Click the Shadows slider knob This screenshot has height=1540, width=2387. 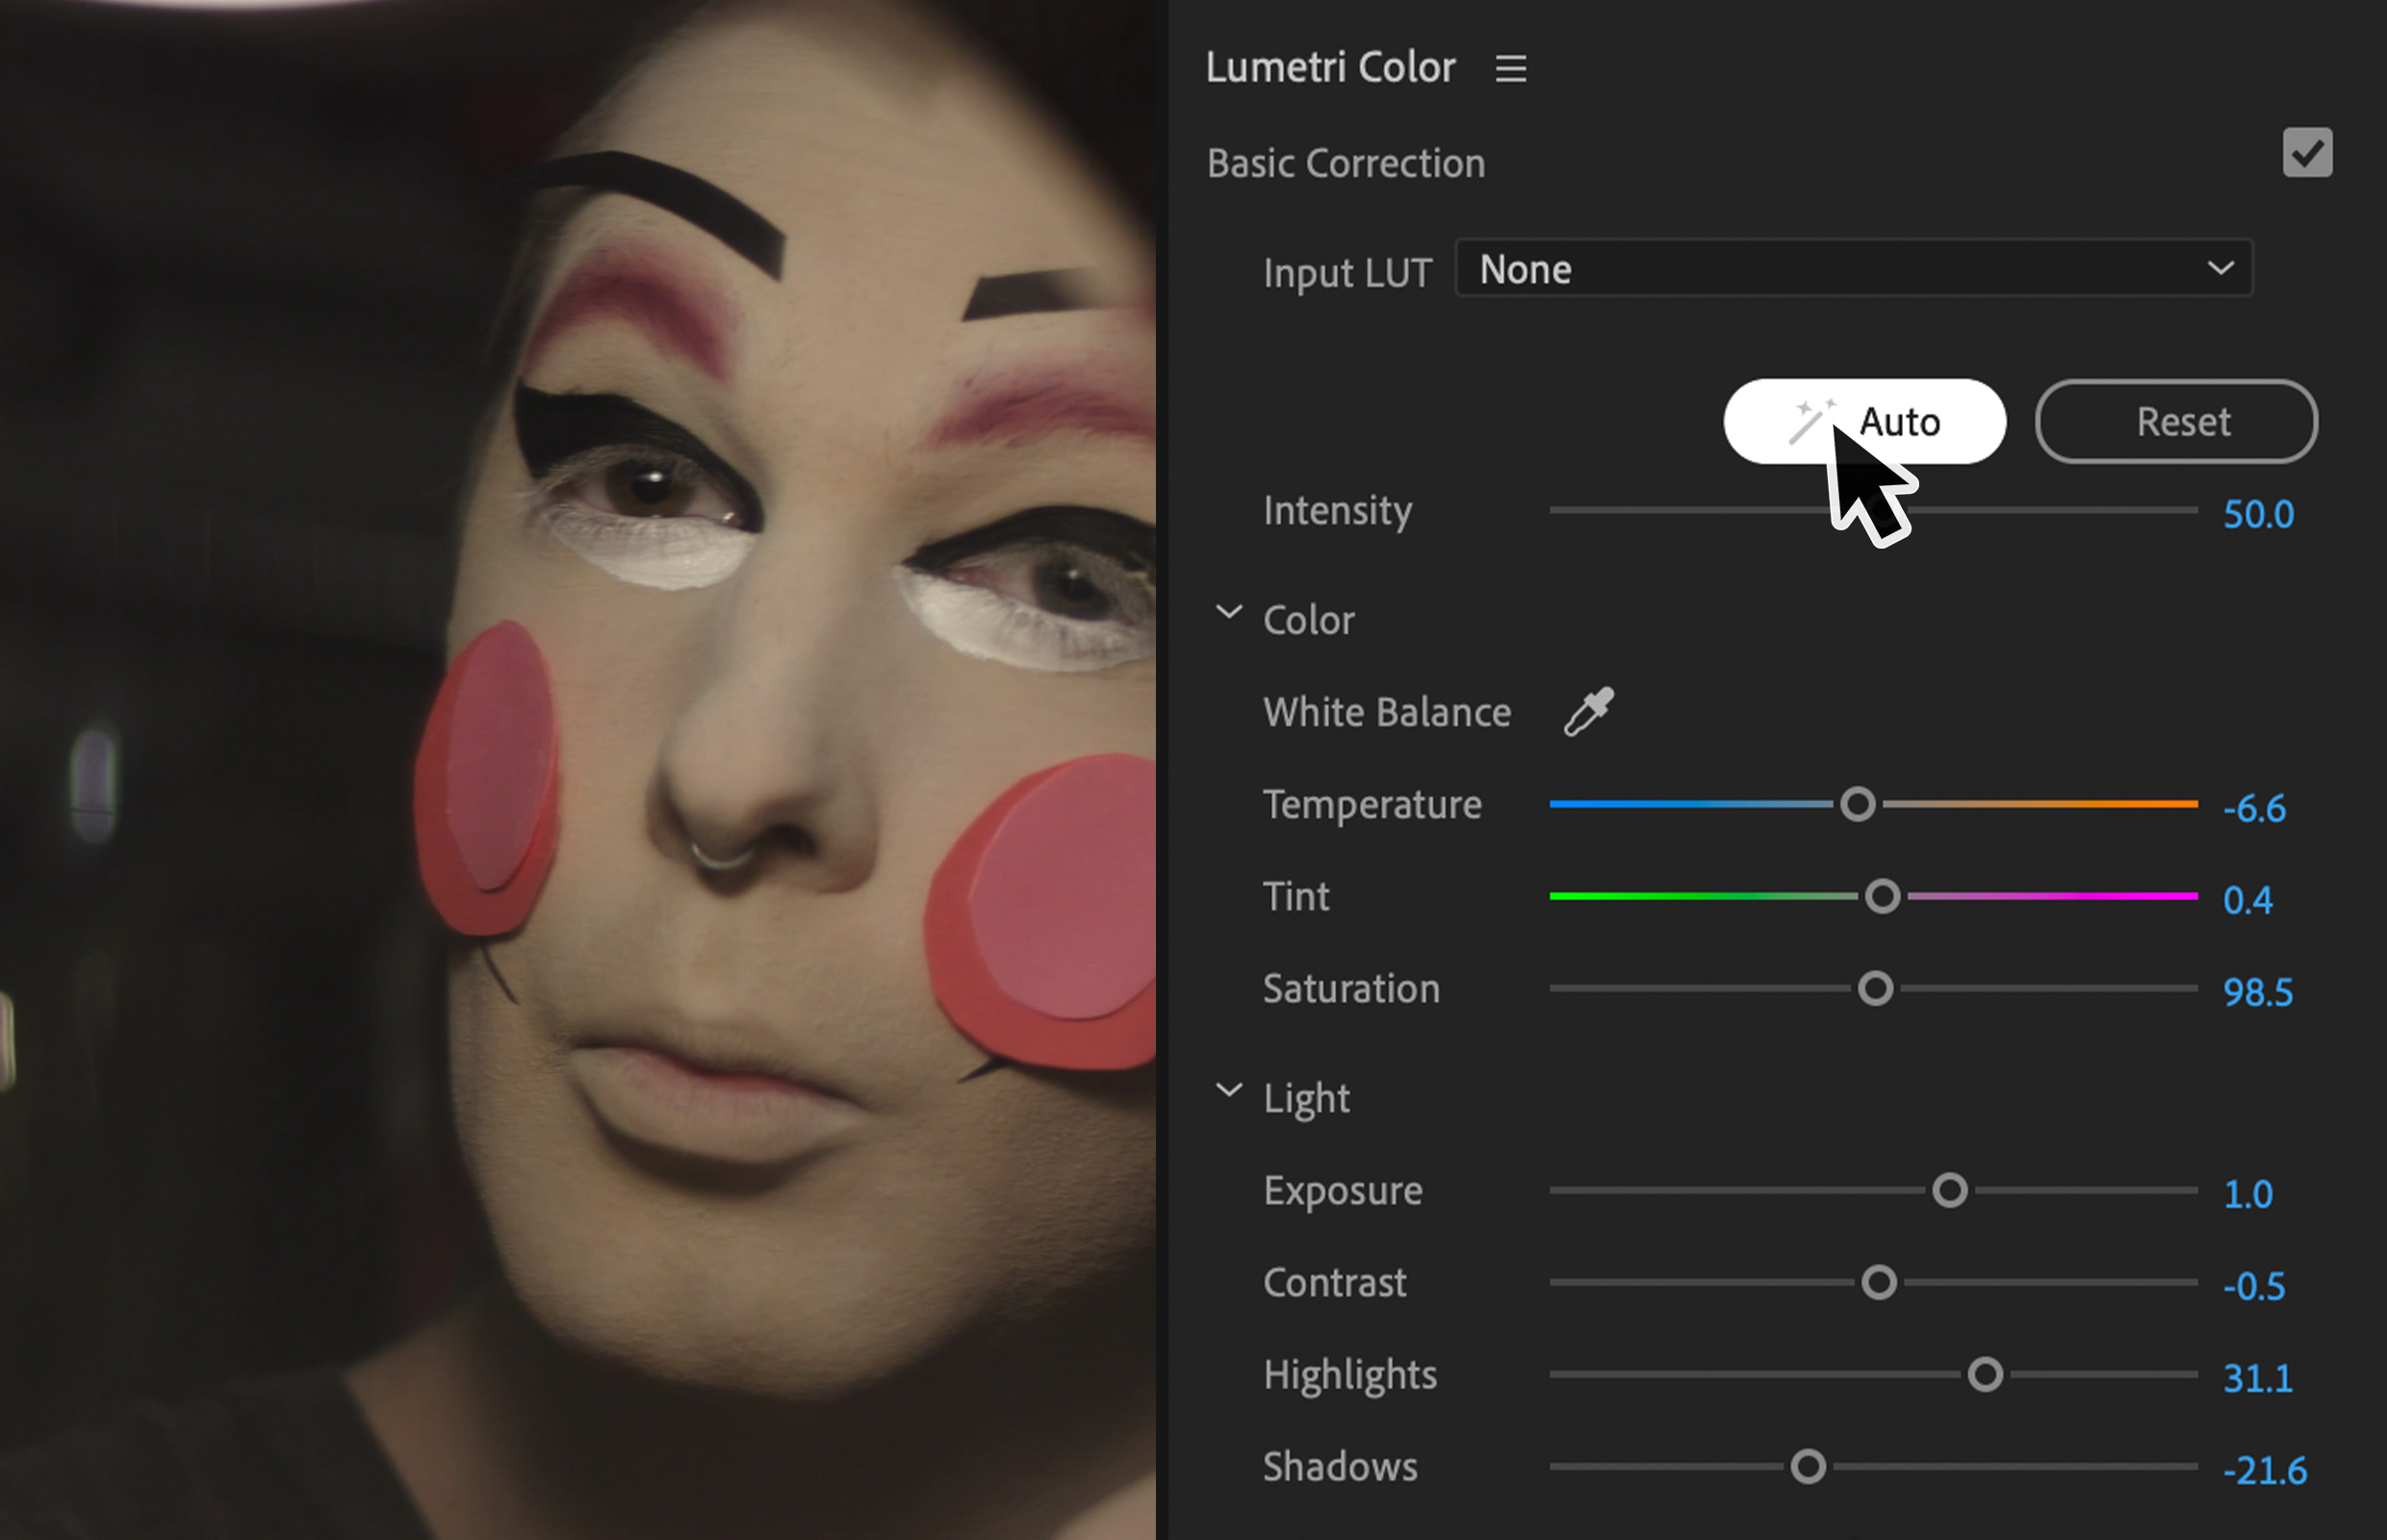click(1807, 1466)
